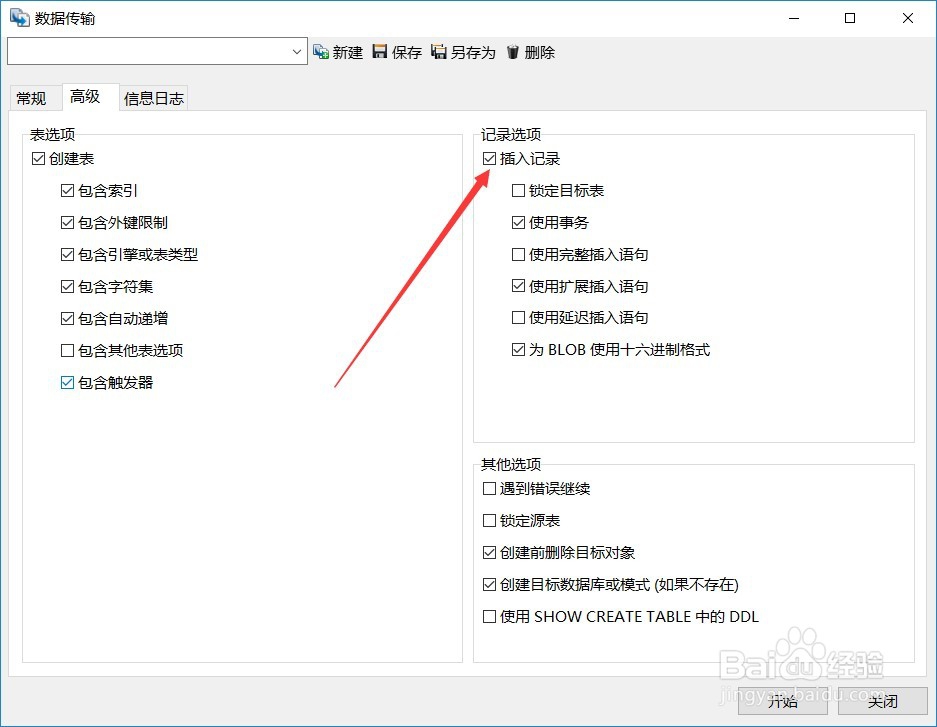Uncheck the 插入记录 option
Image resolution: width=937 pixels, height=727 pixels.
[489, 158]
